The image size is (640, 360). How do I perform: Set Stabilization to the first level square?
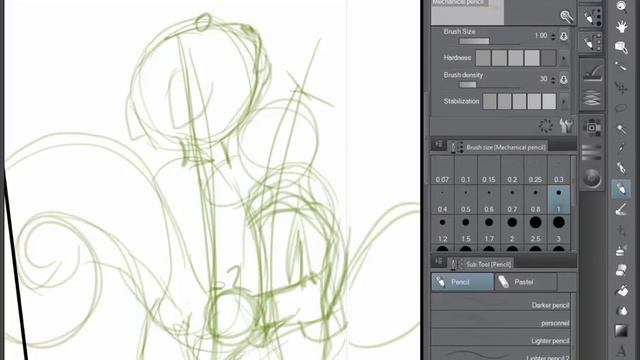489,101
